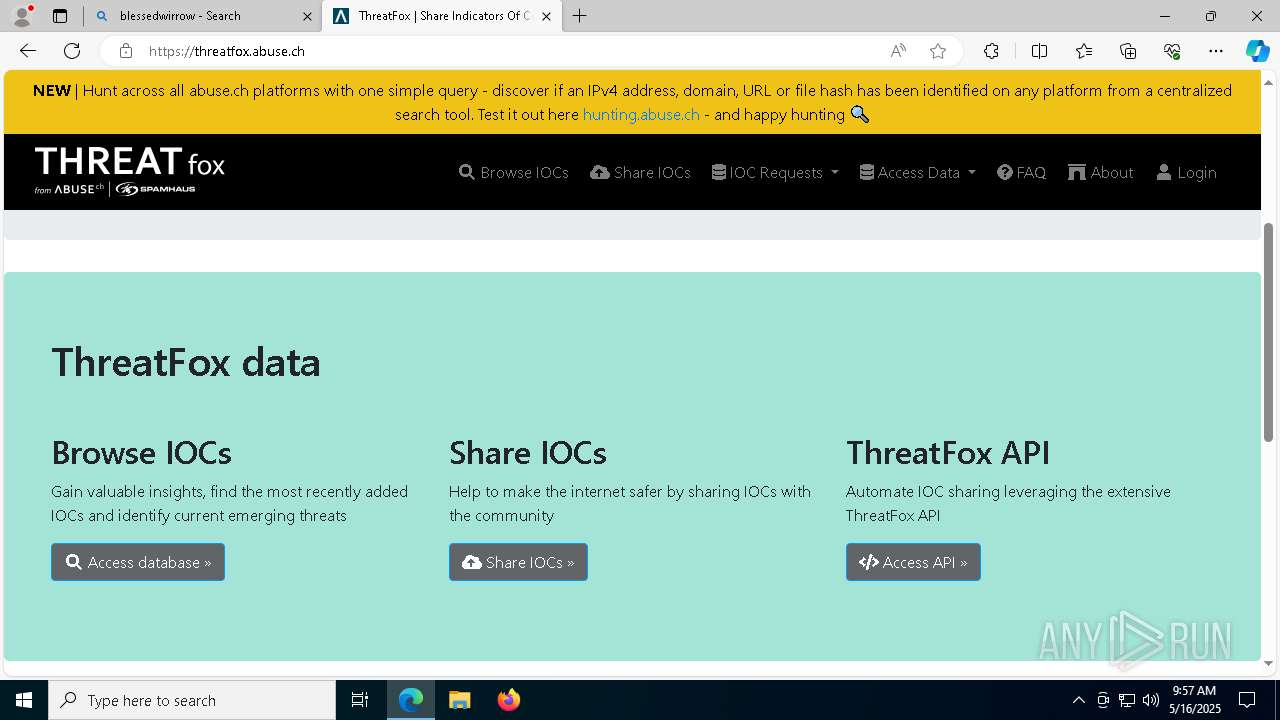Open the volume tray icon
Viewport: 1280px width, 720px height.
click(1151, 700)
